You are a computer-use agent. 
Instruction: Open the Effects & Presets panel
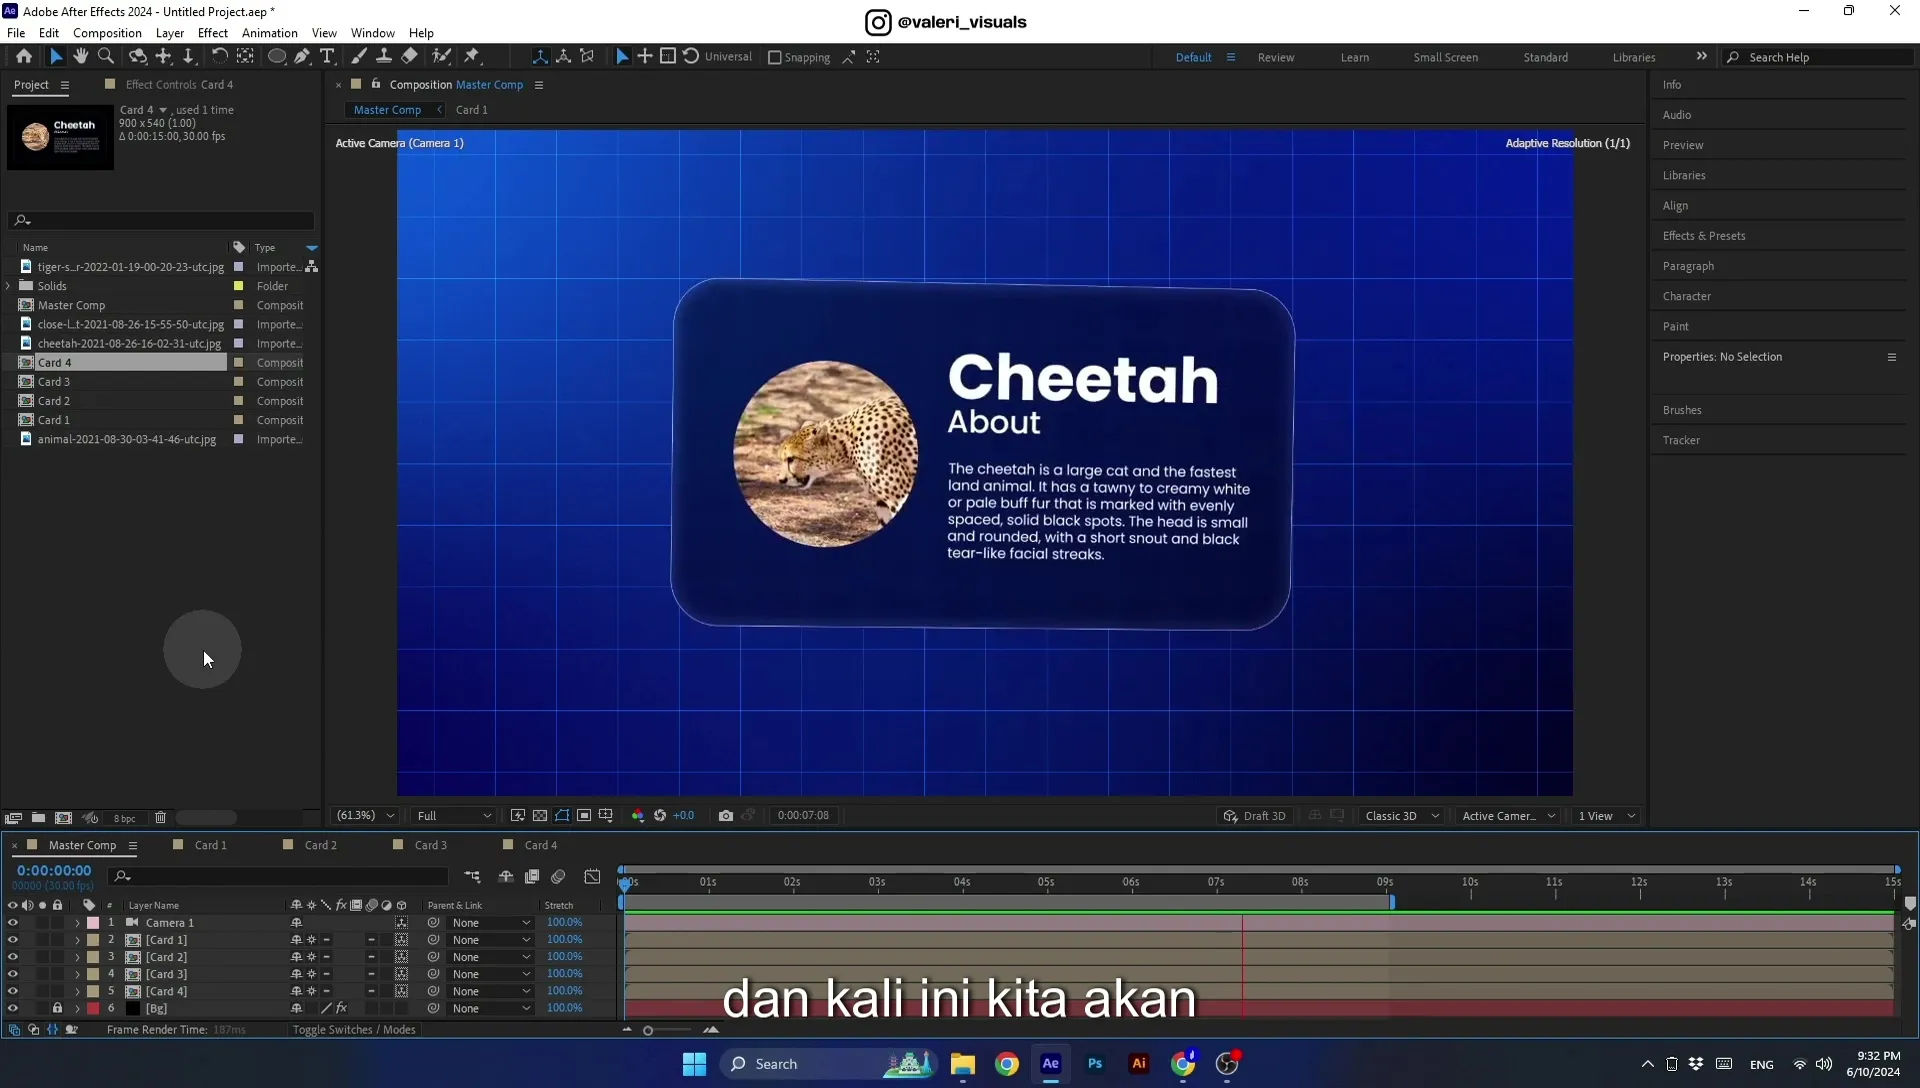click(x=1704, y=236)
